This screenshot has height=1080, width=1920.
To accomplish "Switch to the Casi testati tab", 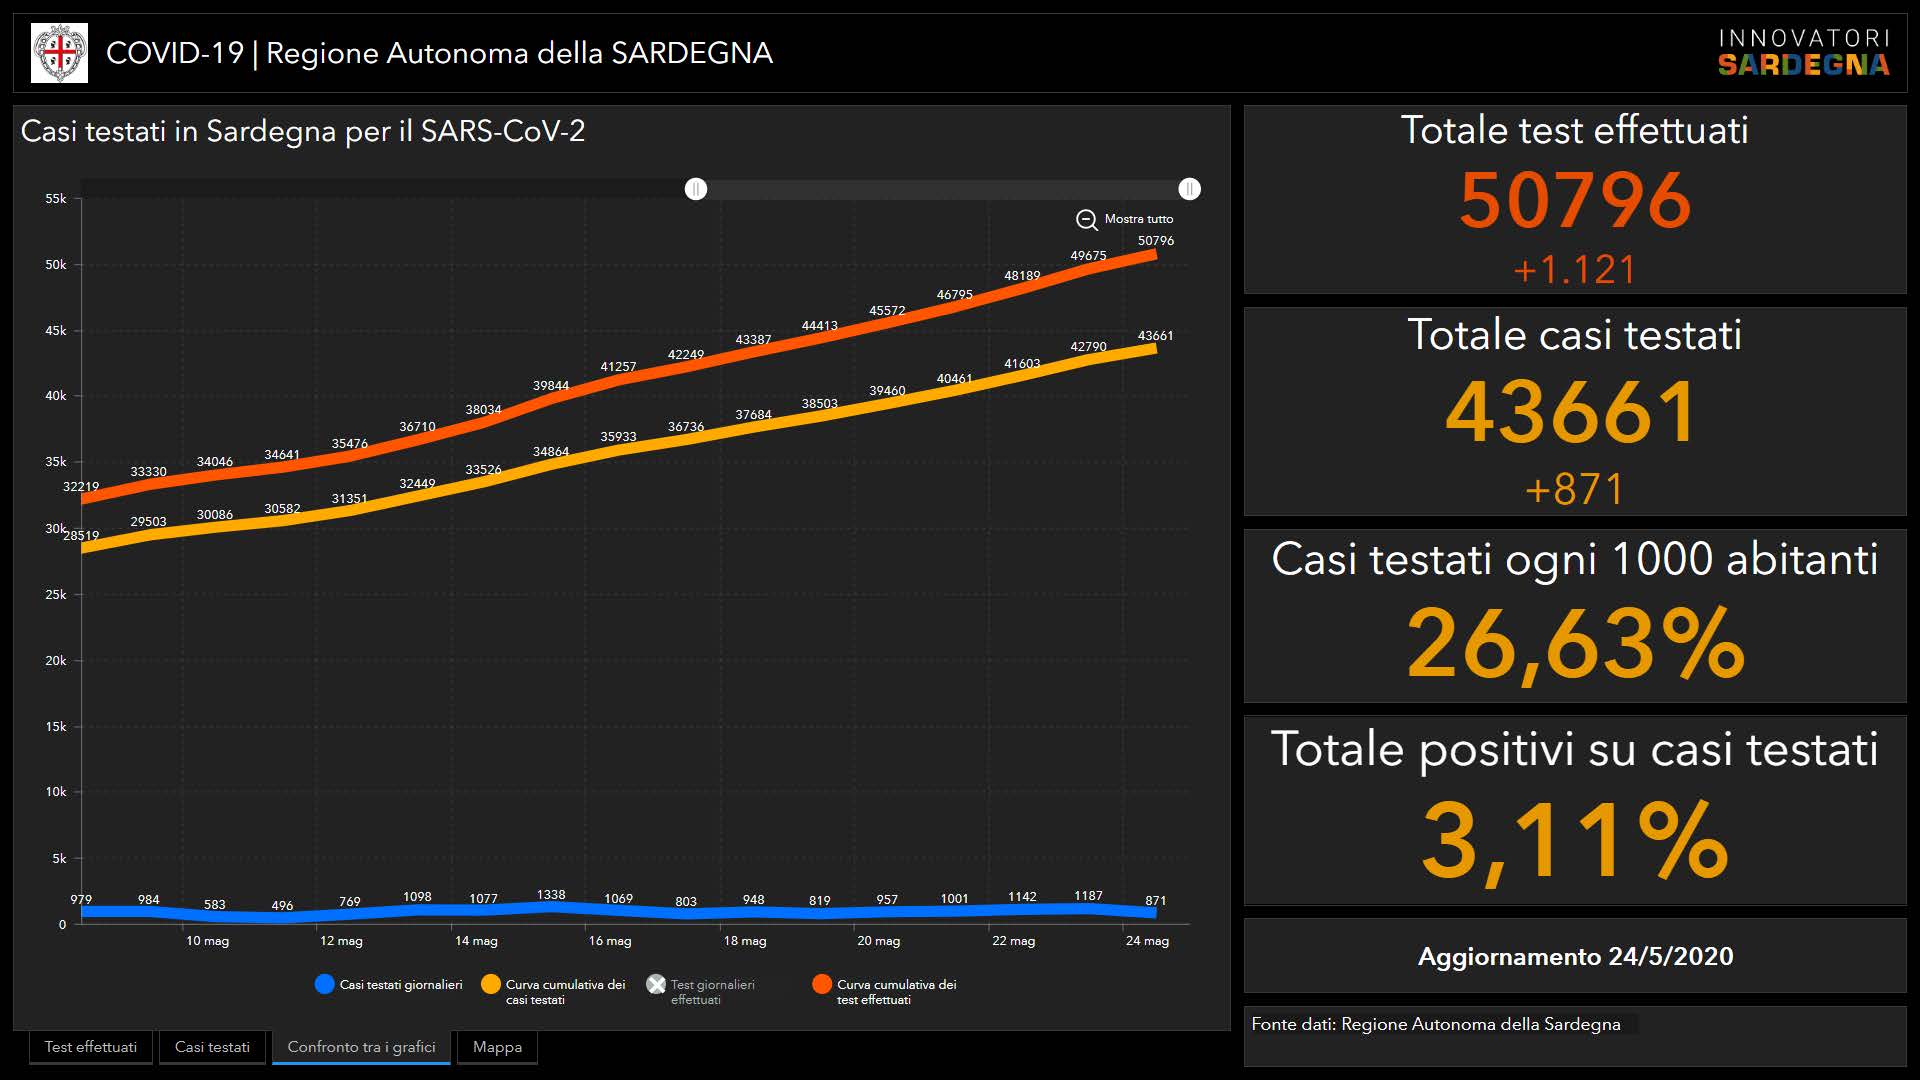I will tap(212, 1047).
